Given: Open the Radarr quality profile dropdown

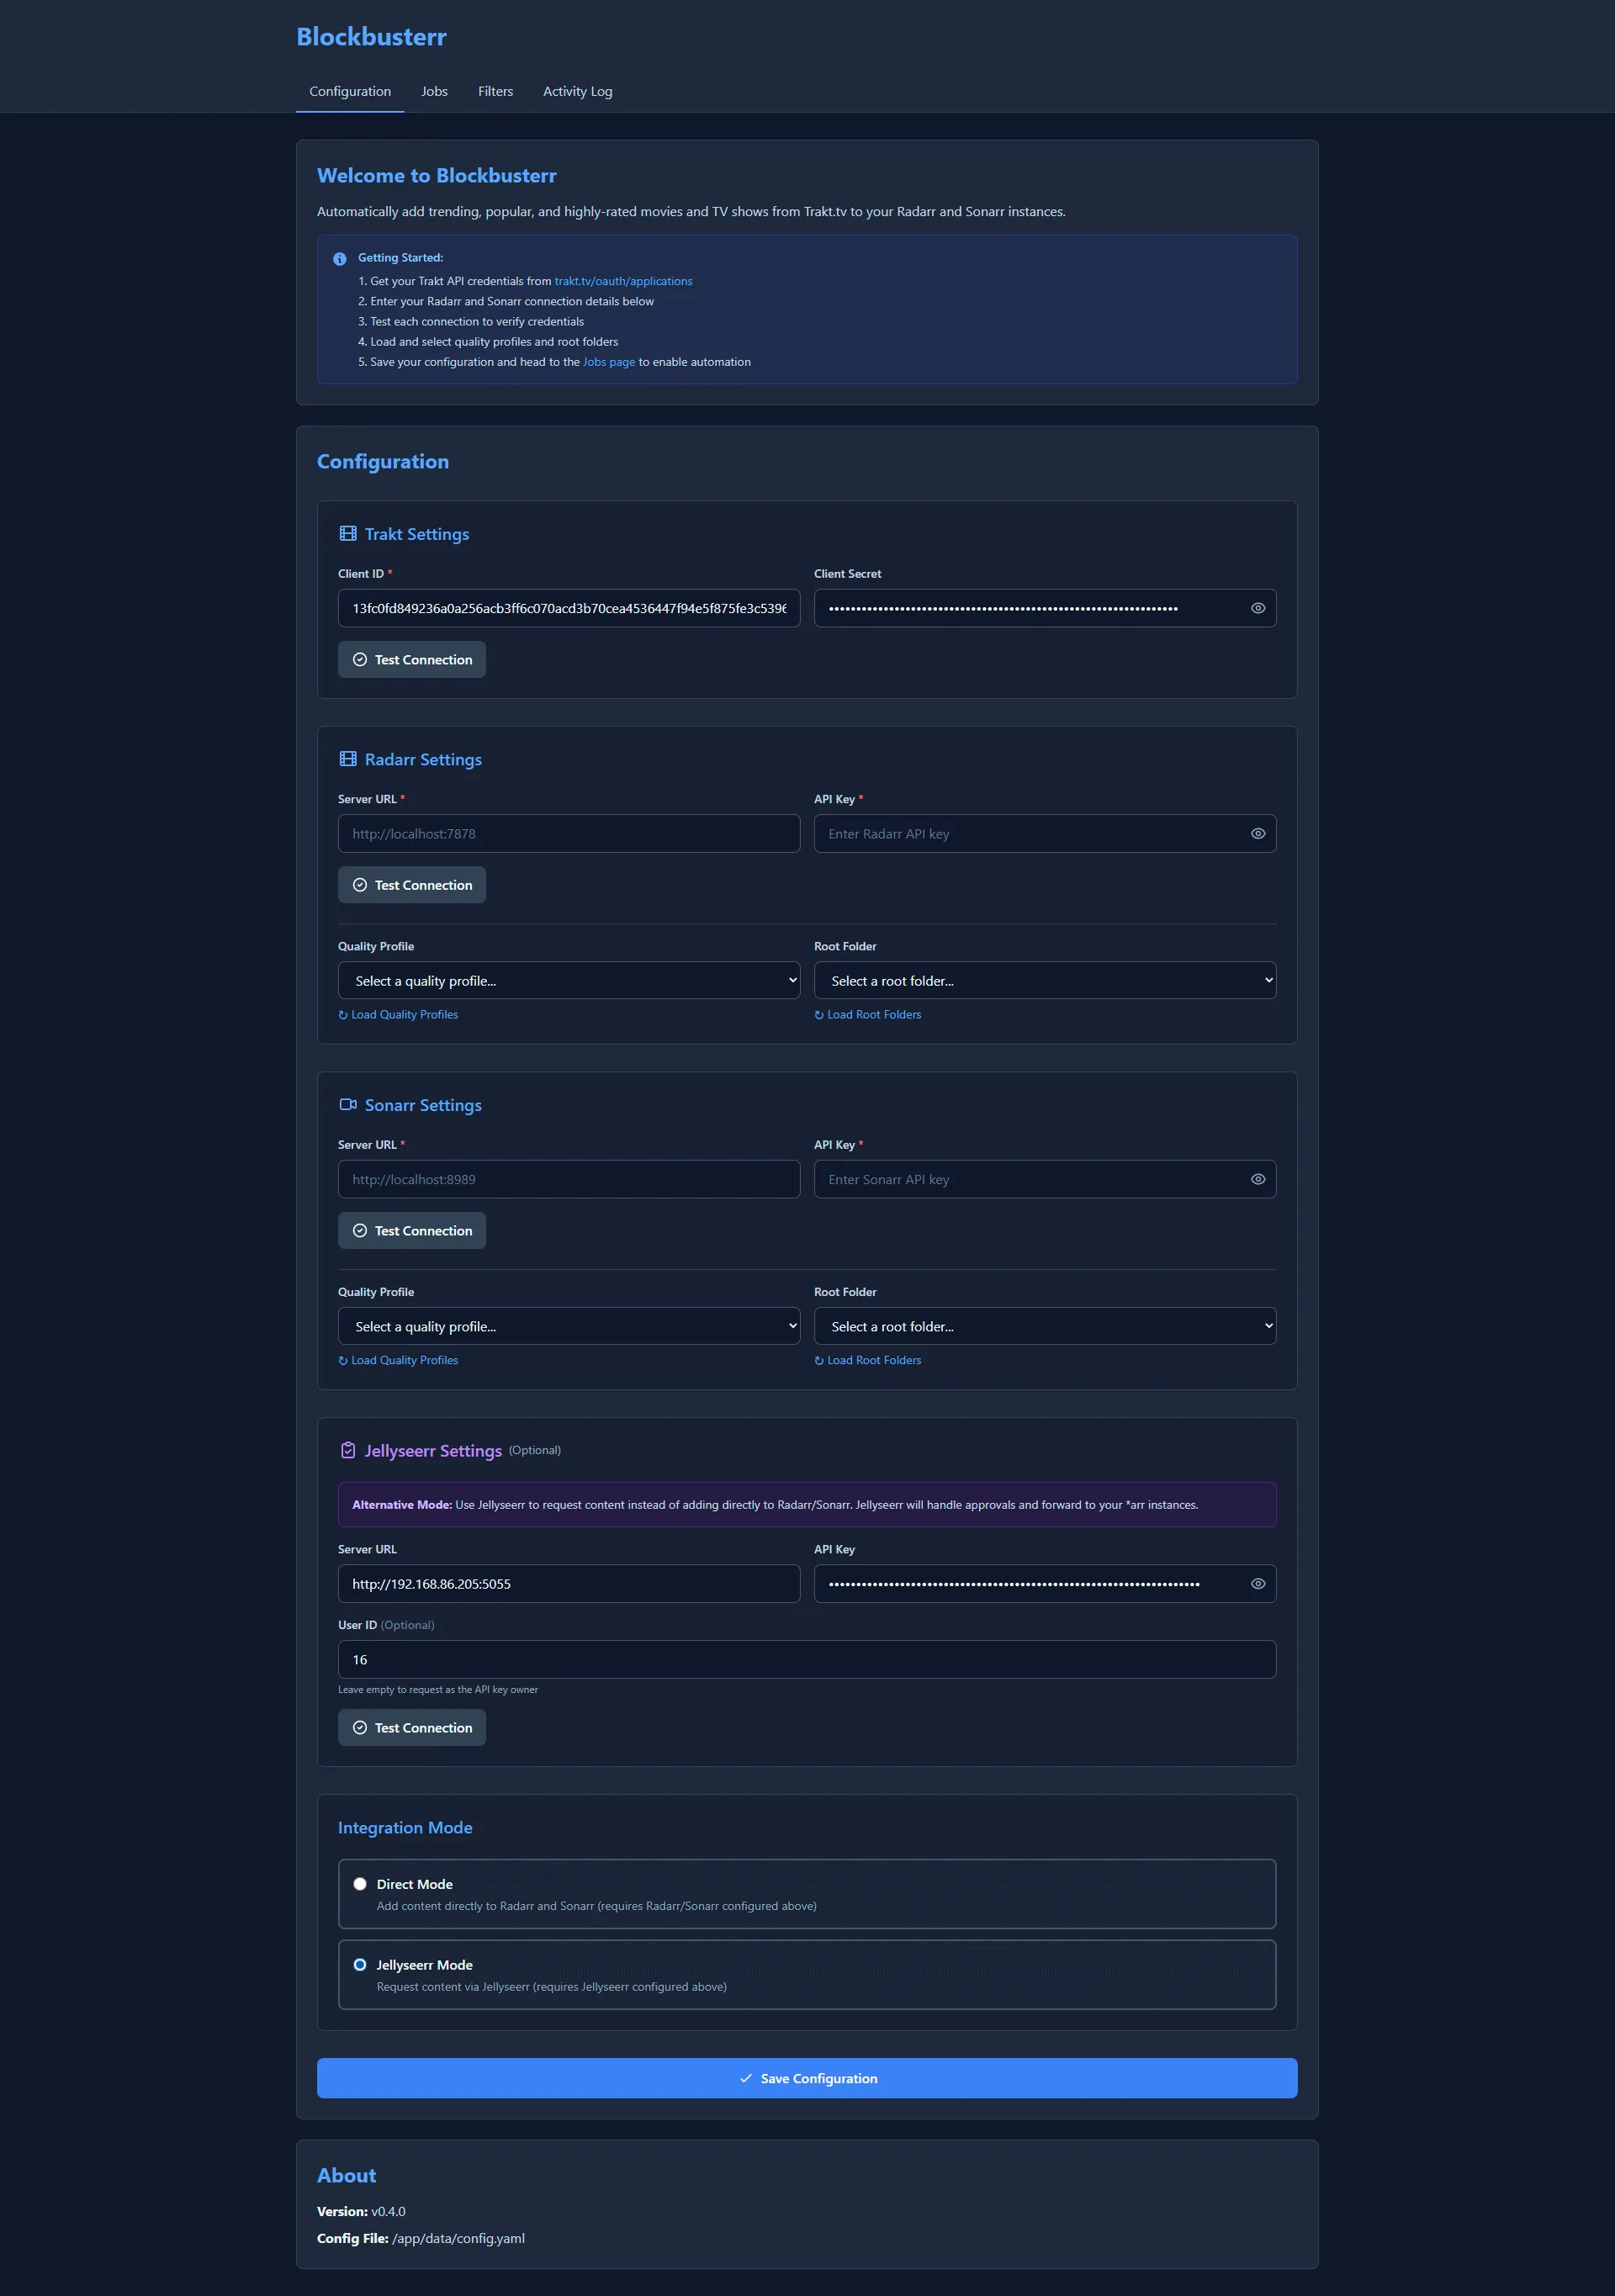Looking at the screenshot, I should pos(567,980).
